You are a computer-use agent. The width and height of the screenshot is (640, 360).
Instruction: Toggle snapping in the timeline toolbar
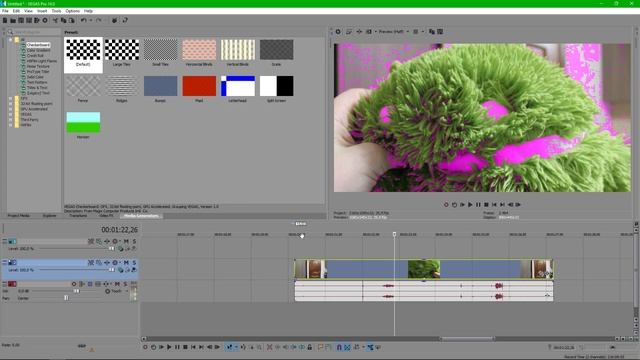pos(339,347)
